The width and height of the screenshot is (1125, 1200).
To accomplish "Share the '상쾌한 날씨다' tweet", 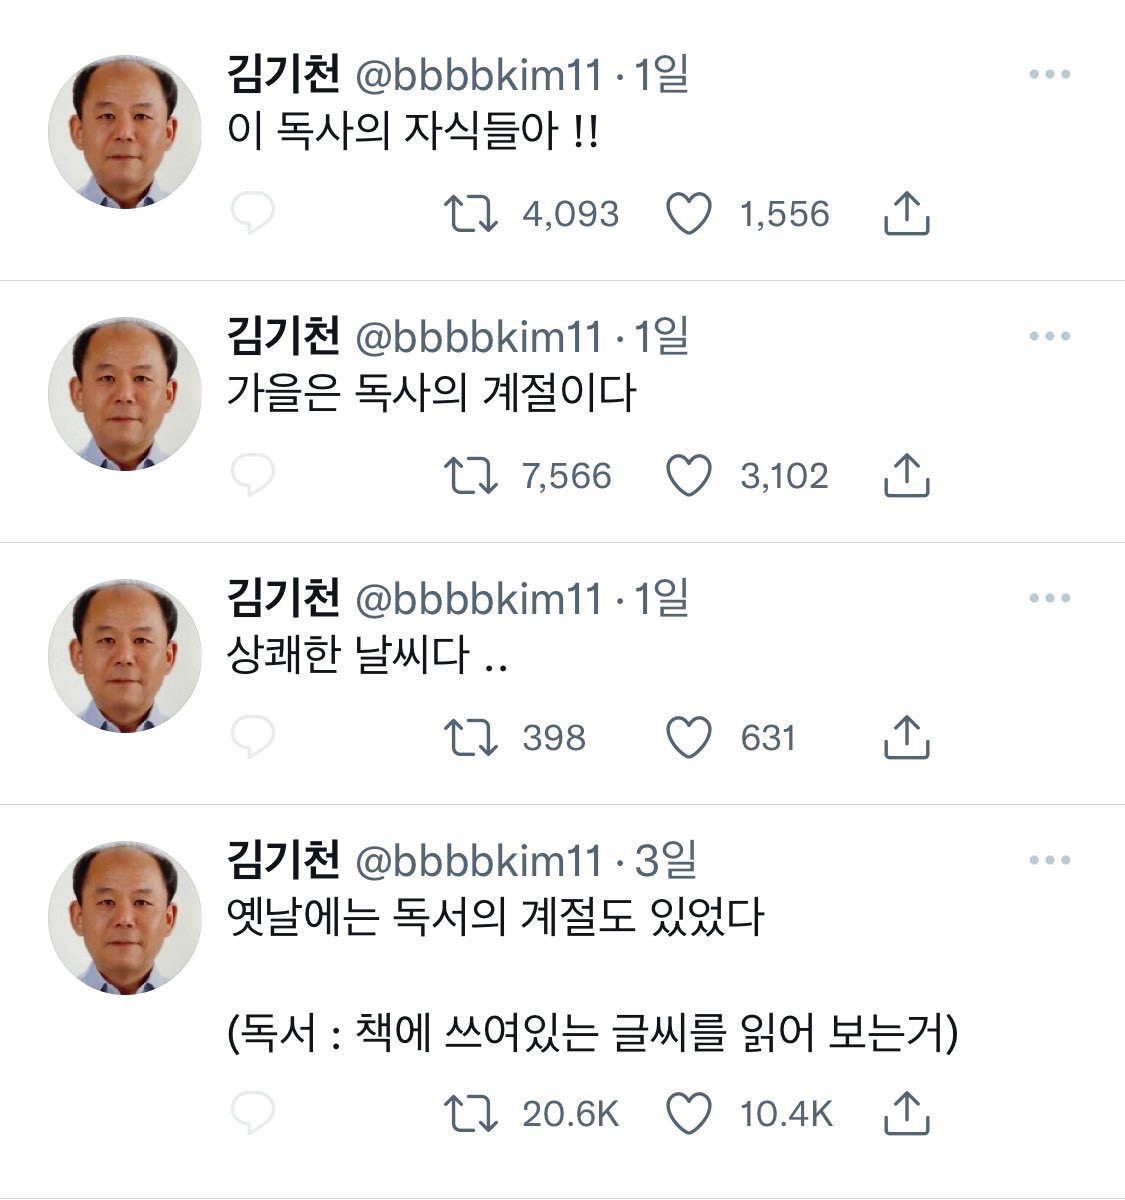I will pyautogui.click(x=907, y=738).
